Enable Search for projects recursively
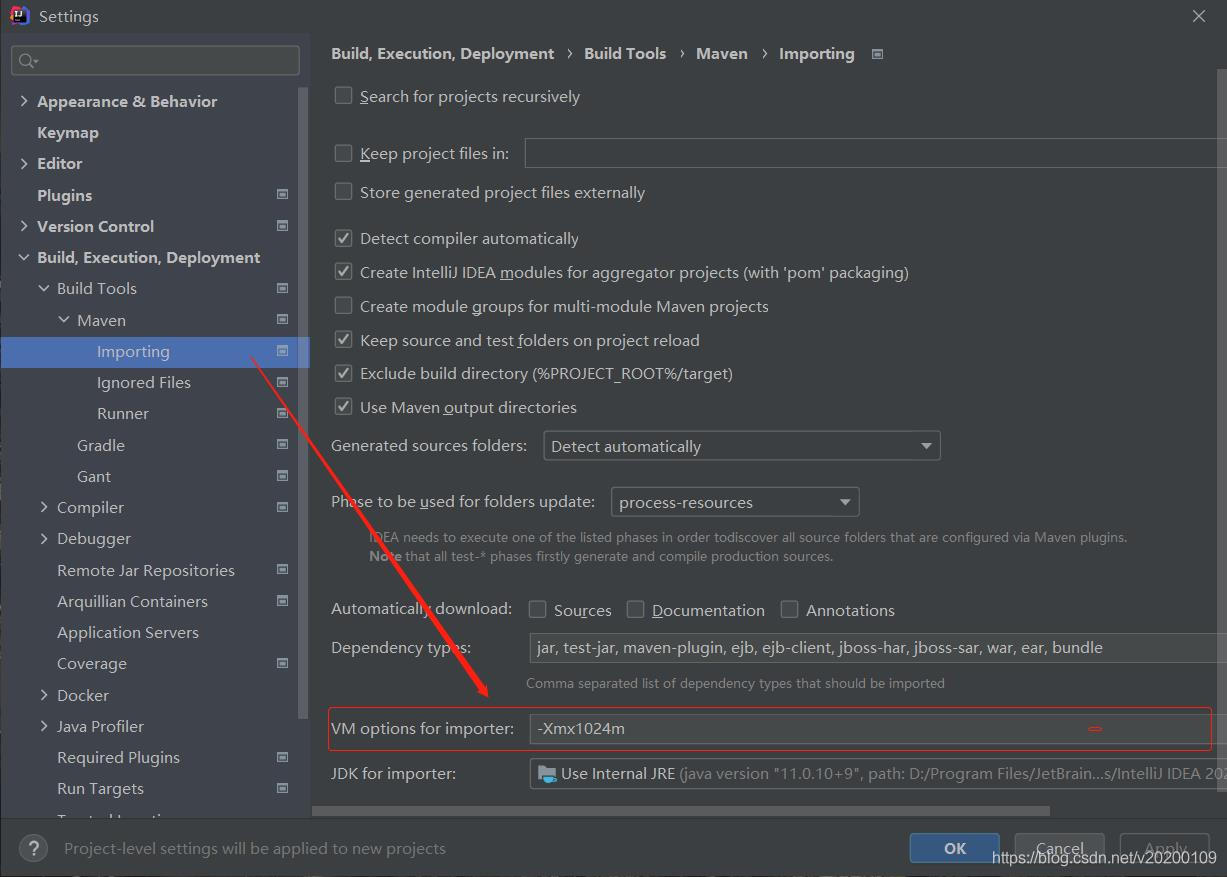The image size is (1227, 877). pos(343,95)
